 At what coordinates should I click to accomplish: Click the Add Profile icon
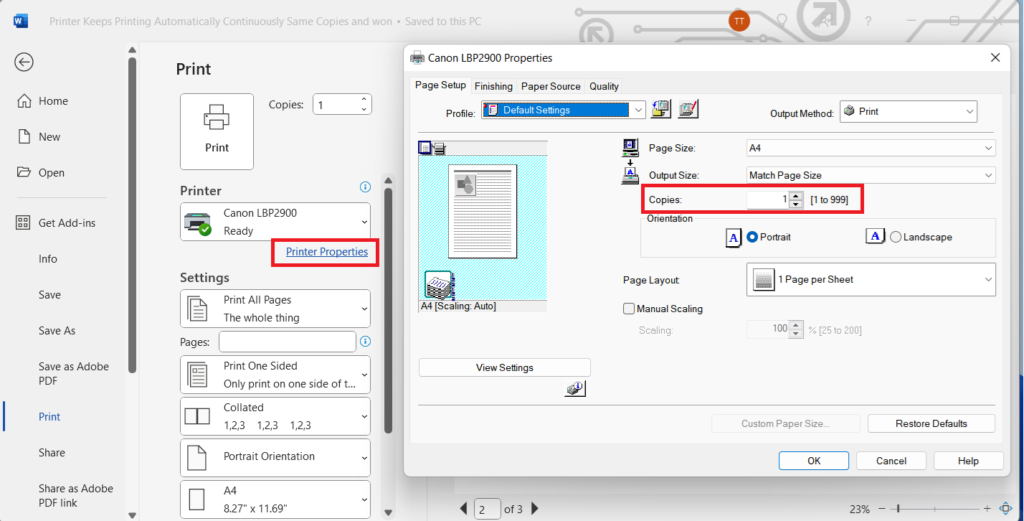coord(661,110)
